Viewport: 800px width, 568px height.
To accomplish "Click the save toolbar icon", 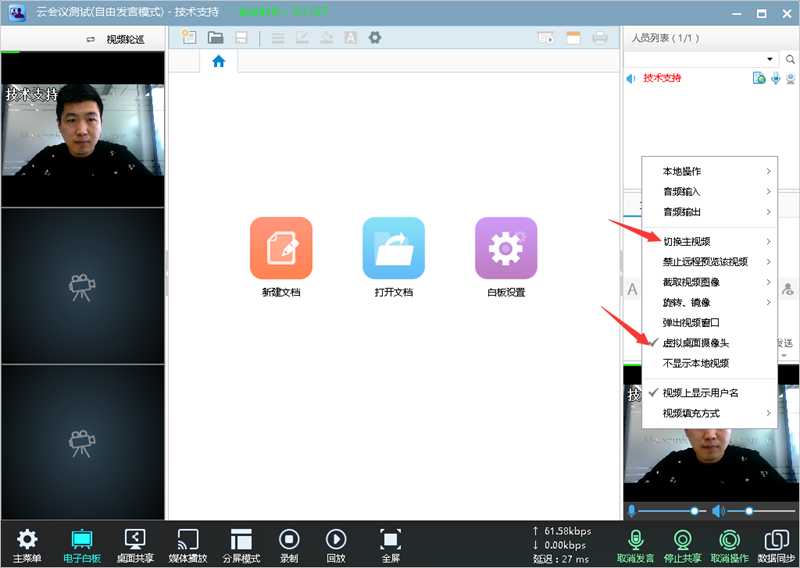I will pyautogui.click(x=241, y=37).
